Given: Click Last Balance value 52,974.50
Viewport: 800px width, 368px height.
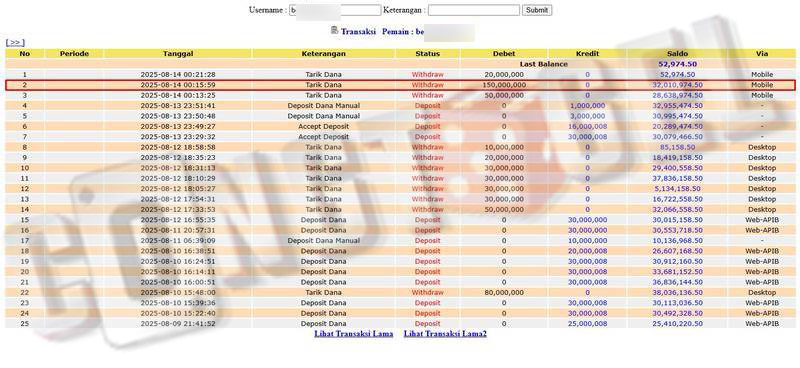Looking at the screenshot, I should (x=678, y=64).
